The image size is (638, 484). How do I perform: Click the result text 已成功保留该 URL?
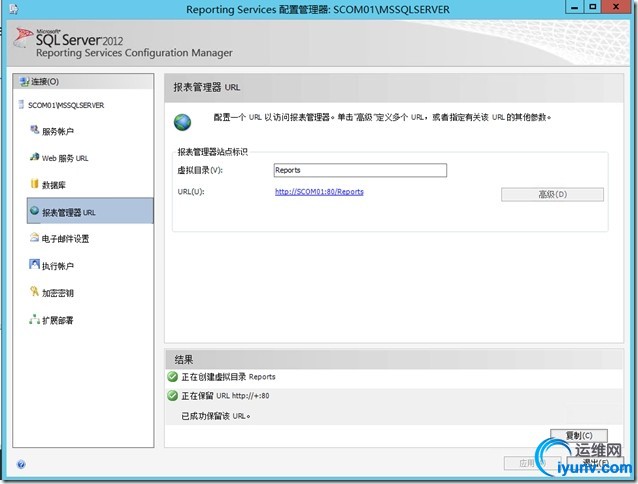(216, 416)
